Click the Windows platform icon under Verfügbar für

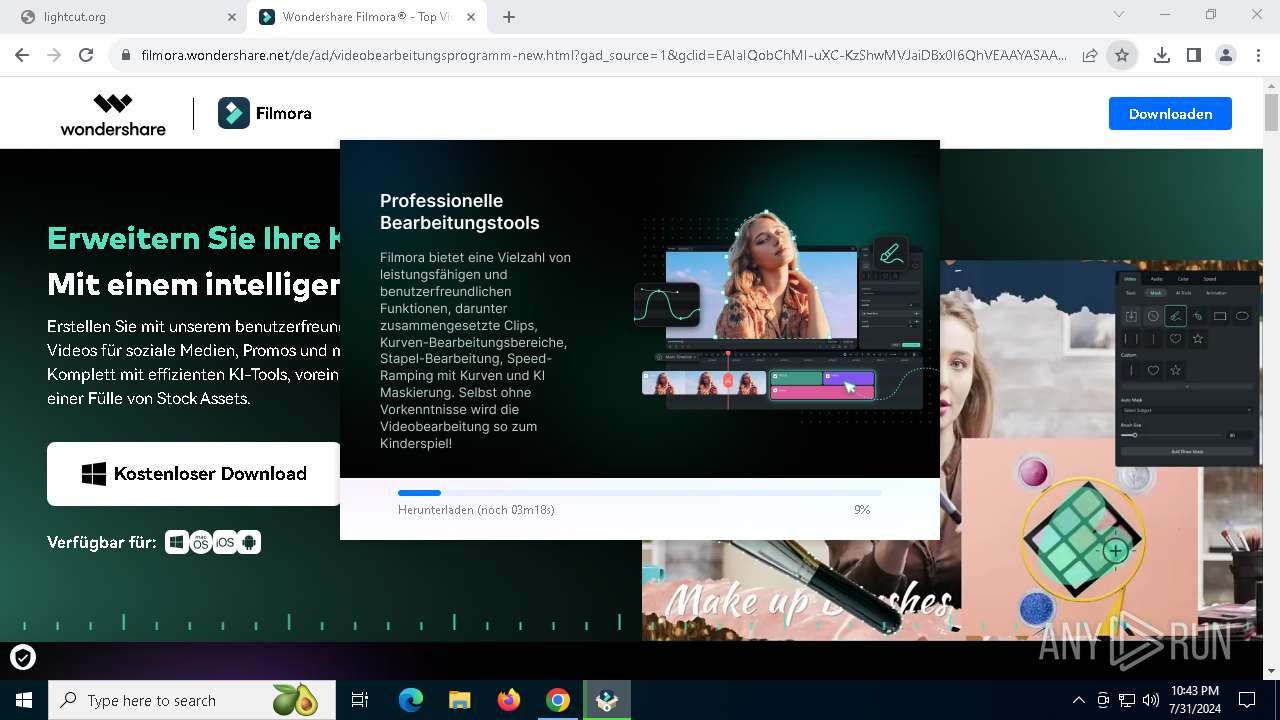(177, 542)
